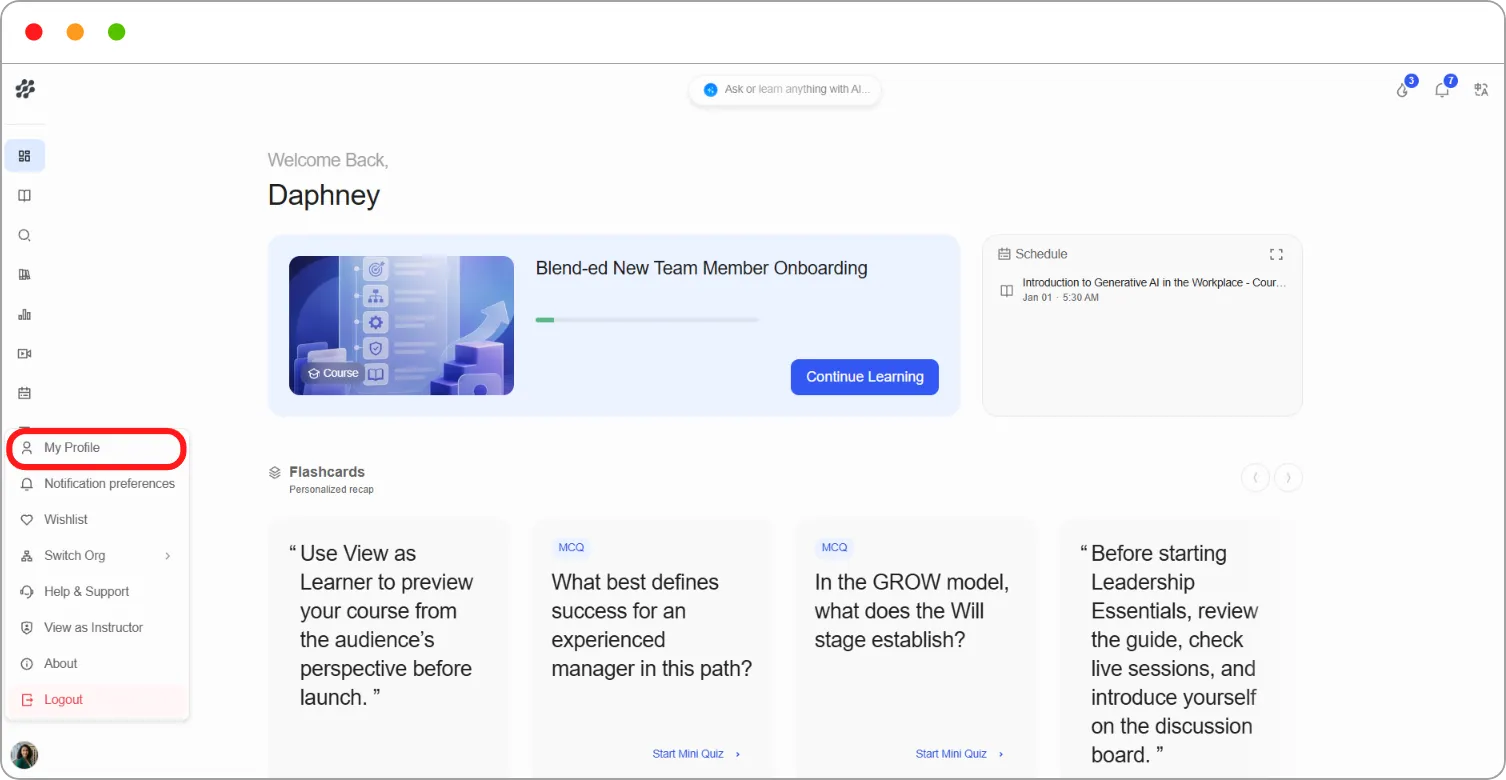Click Logout in the profile menu

pos(96,700)
